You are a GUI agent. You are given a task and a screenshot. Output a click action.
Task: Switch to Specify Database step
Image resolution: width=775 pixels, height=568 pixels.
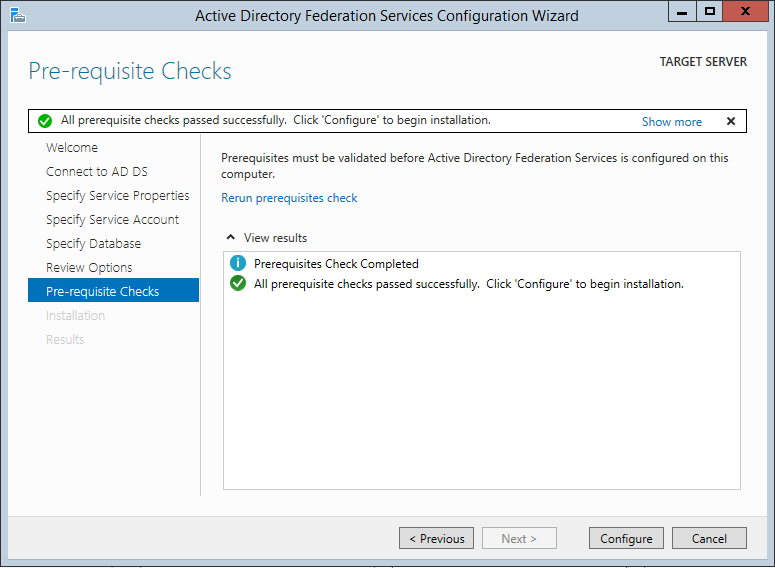93,244
